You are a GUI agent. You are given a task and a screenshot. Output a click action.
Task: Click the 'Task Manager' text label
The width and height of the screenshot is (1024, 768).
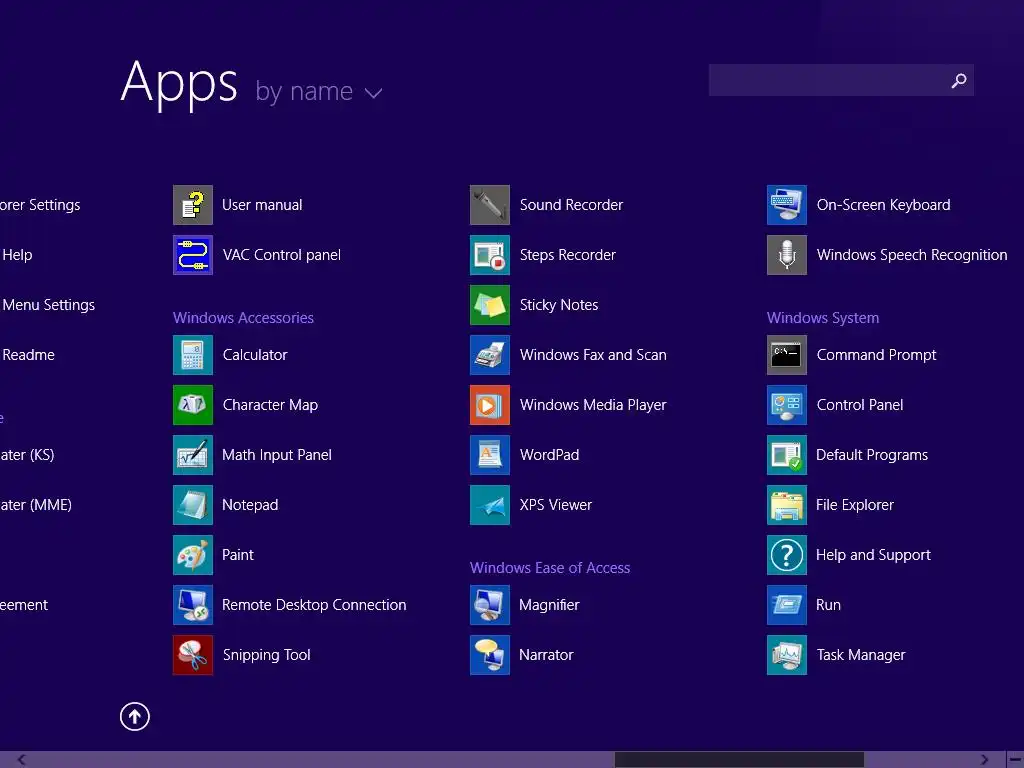pos(861,655)
